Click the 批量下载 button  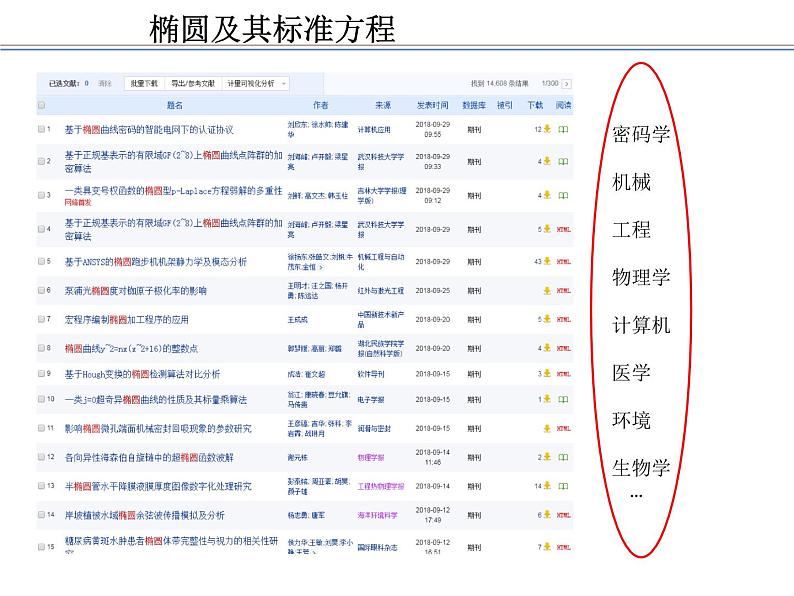(x=144, y=84)
